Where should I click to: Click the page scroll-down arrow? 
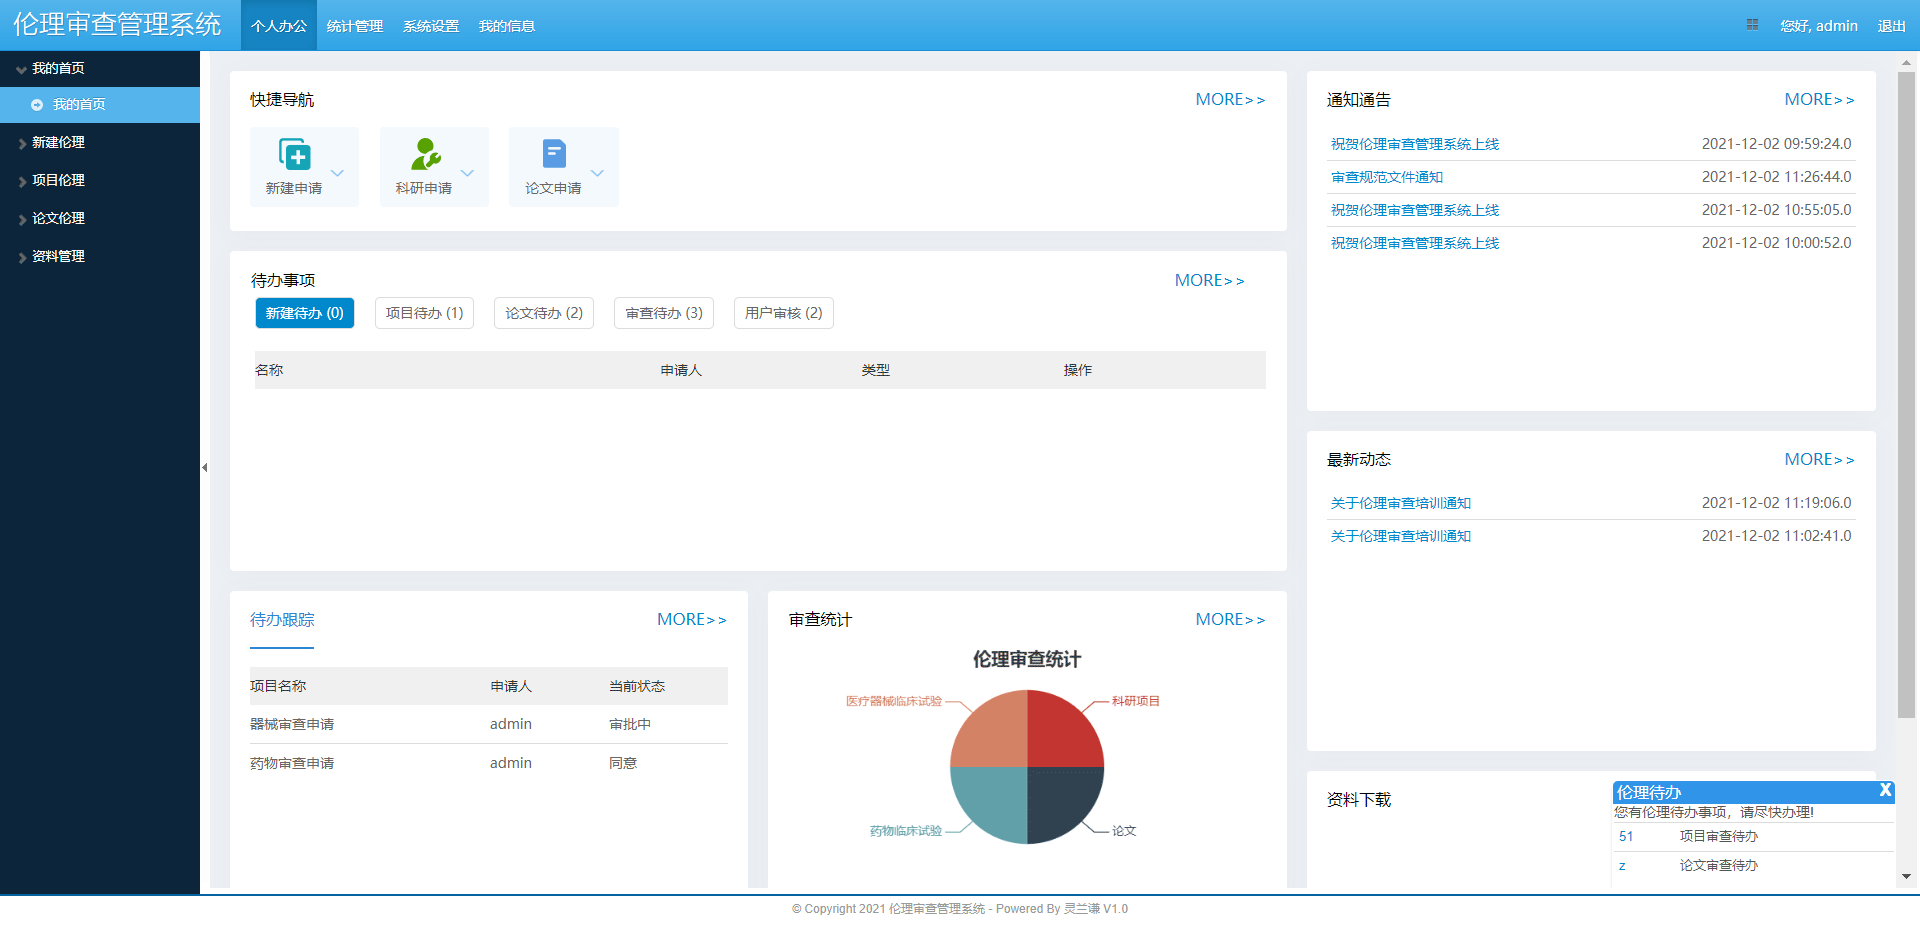click(x=1906, y=877)
